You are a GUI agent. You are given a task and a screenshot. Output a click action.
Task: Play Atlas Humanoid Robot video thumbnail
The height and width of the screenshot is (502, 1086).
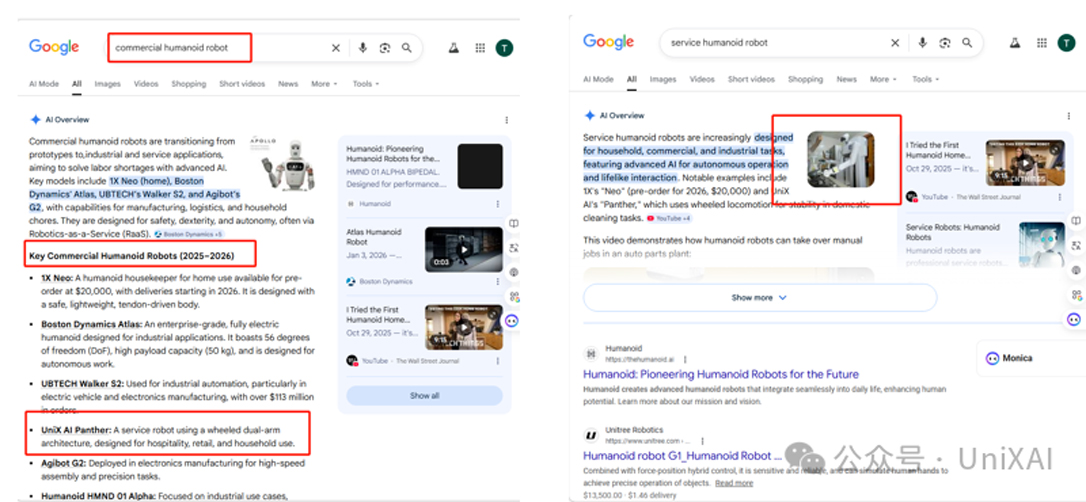click(463, 249)
